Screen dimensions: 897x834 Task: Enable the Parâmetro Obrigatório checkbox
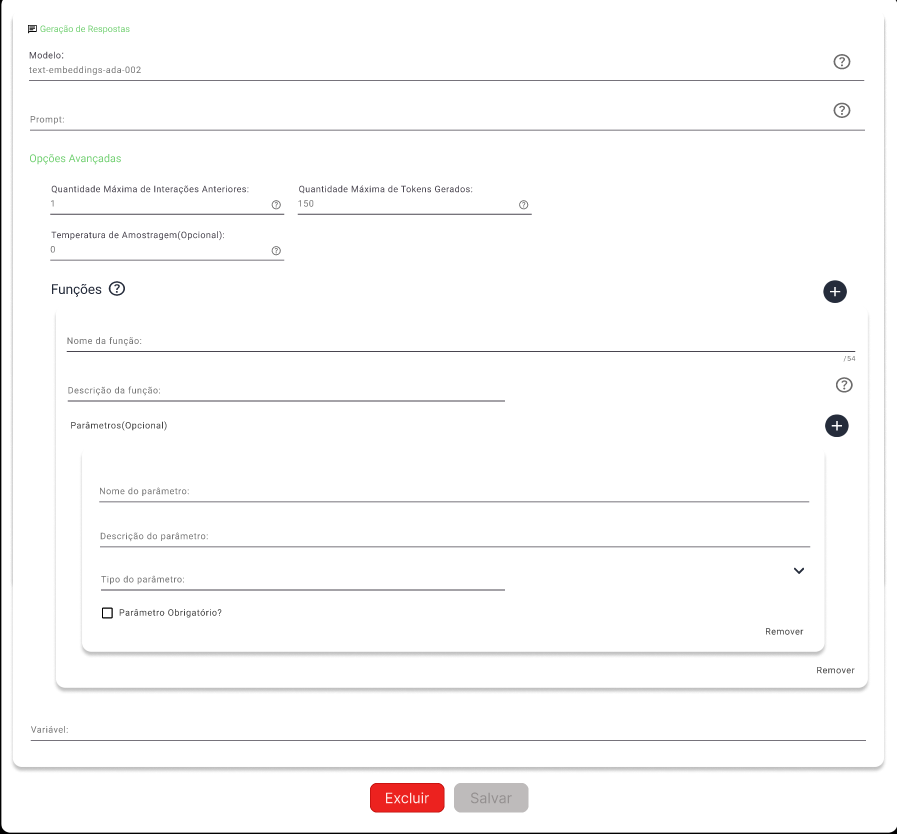[107, 613]
